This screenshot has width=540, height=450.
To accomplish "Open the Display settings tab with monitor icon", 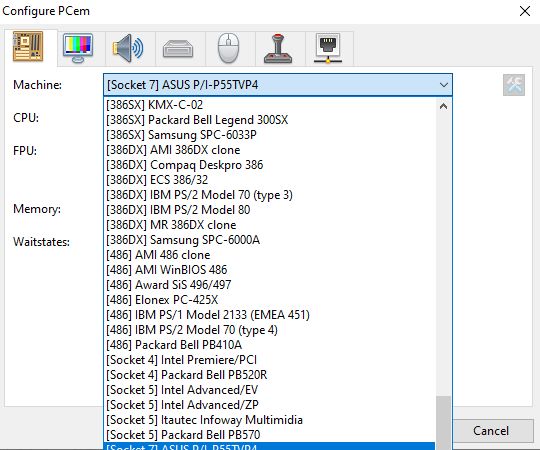I will click(78, 48).
